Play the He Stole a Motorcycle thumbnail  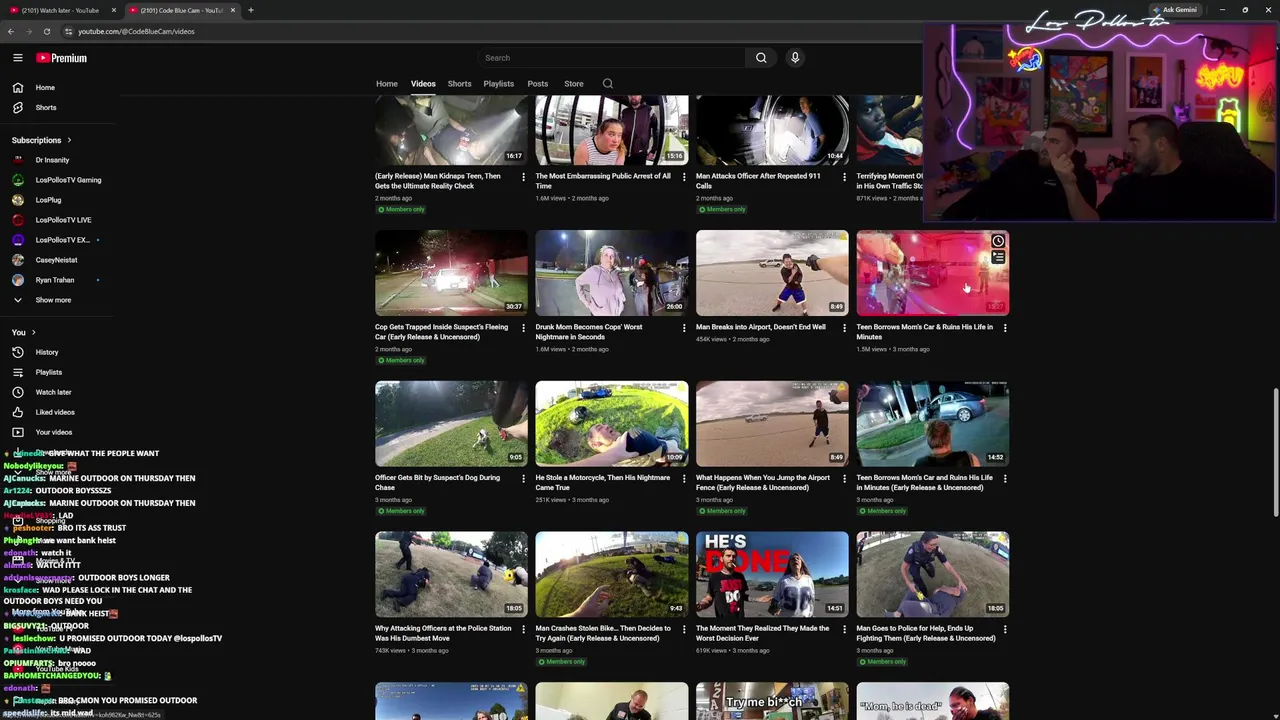tap(612, 424)
